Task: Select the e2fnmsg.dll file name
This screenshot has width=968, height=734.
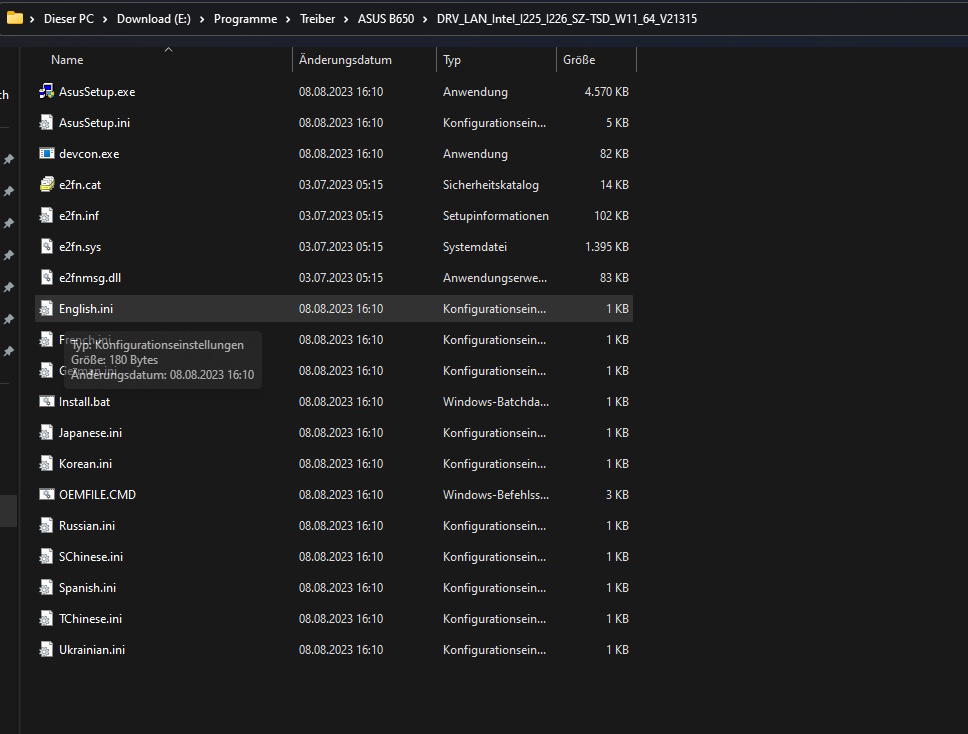Action: click(x=90, y=278)
